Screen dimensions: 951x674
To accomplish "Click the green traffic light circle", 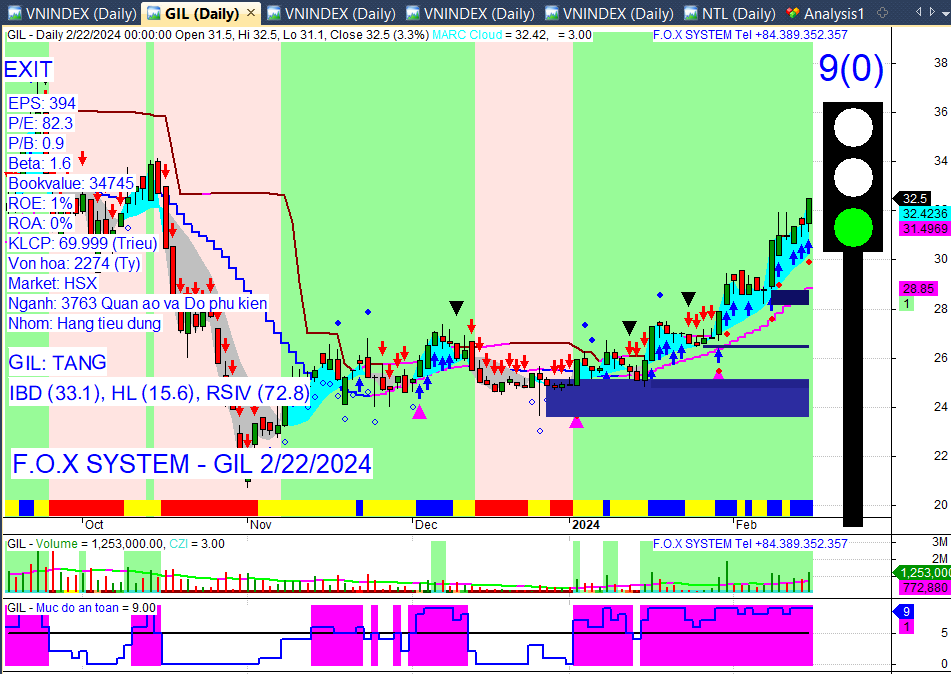I will 853,227.
